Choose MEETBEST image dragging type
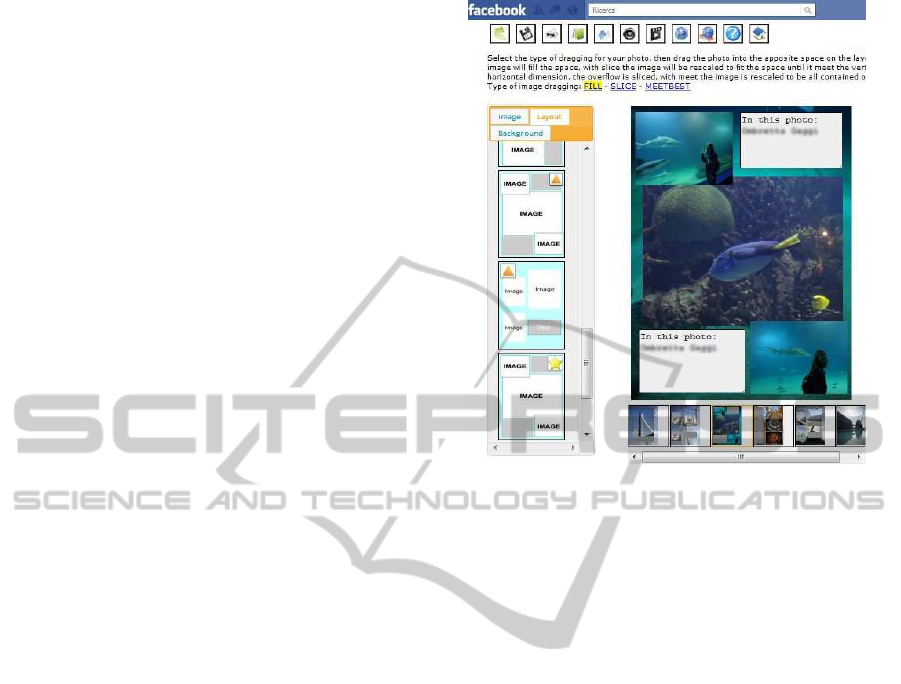Viewport: 901px width, 684px height. [x=667, y=87]
